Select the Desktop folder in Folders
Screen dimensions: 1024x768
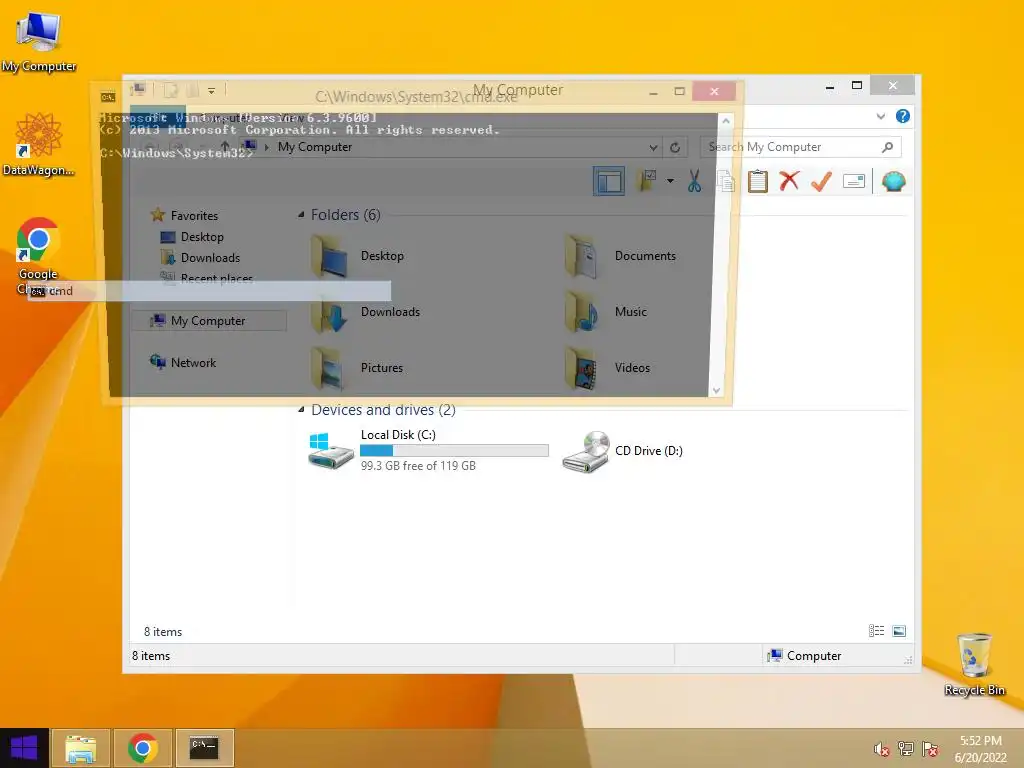358,256
